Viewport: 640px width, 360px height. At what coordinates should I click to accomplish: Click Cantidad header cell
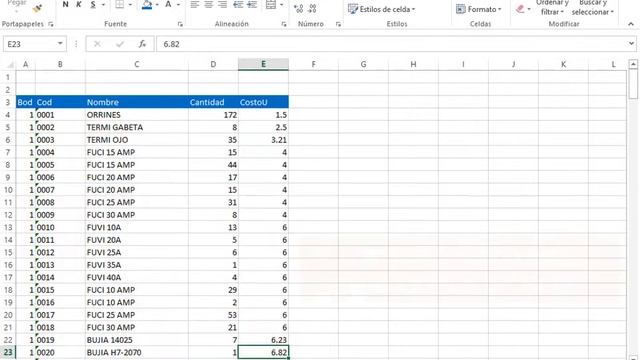coord(213,102)
